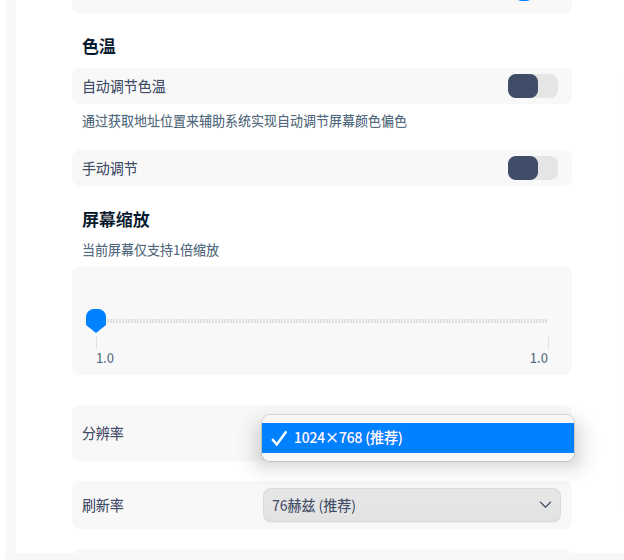Click the chevron arrow on the 刷新率 combo box
Image resolution: width=624 pixels, height=560 pixels.
coord(545,505)
